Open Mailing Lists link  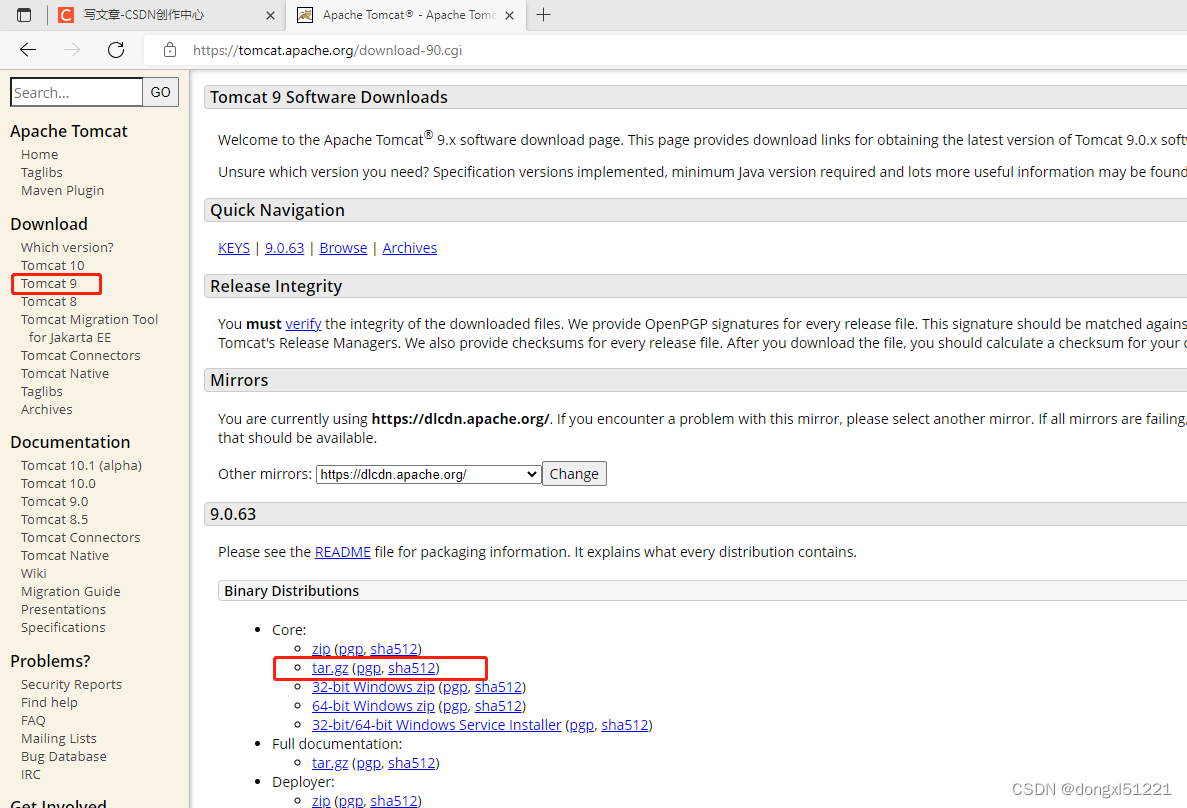(x=59, y=738)
